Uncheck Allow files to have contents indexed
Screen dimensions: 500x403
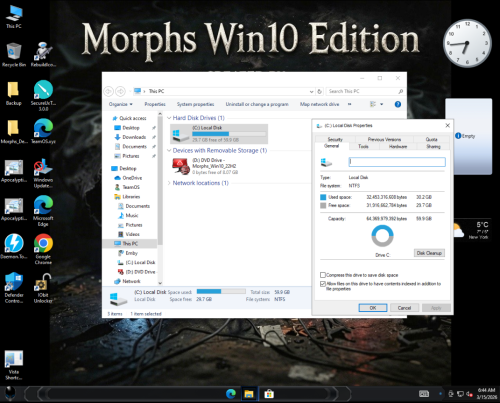tap(322, 284)
